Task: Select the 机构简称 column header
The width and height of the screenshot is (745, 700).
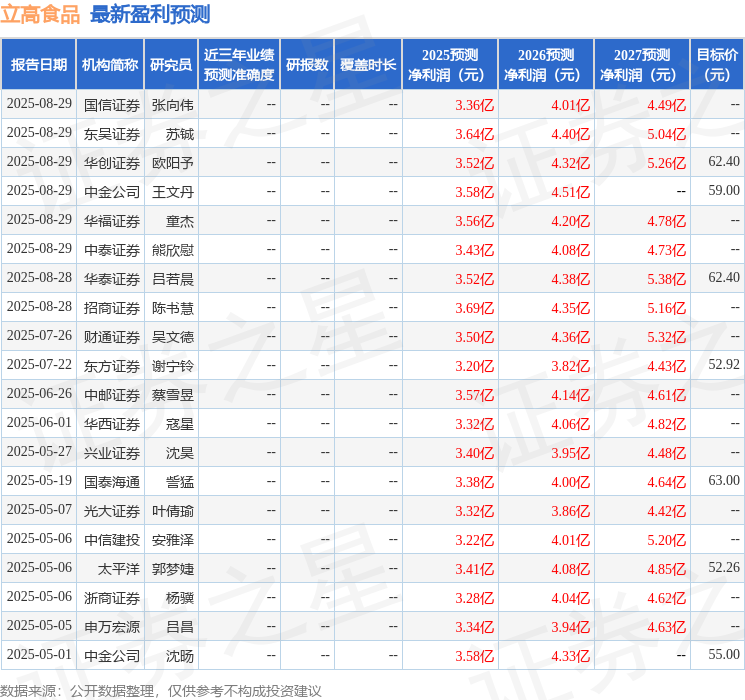Action: pos(110,65)
